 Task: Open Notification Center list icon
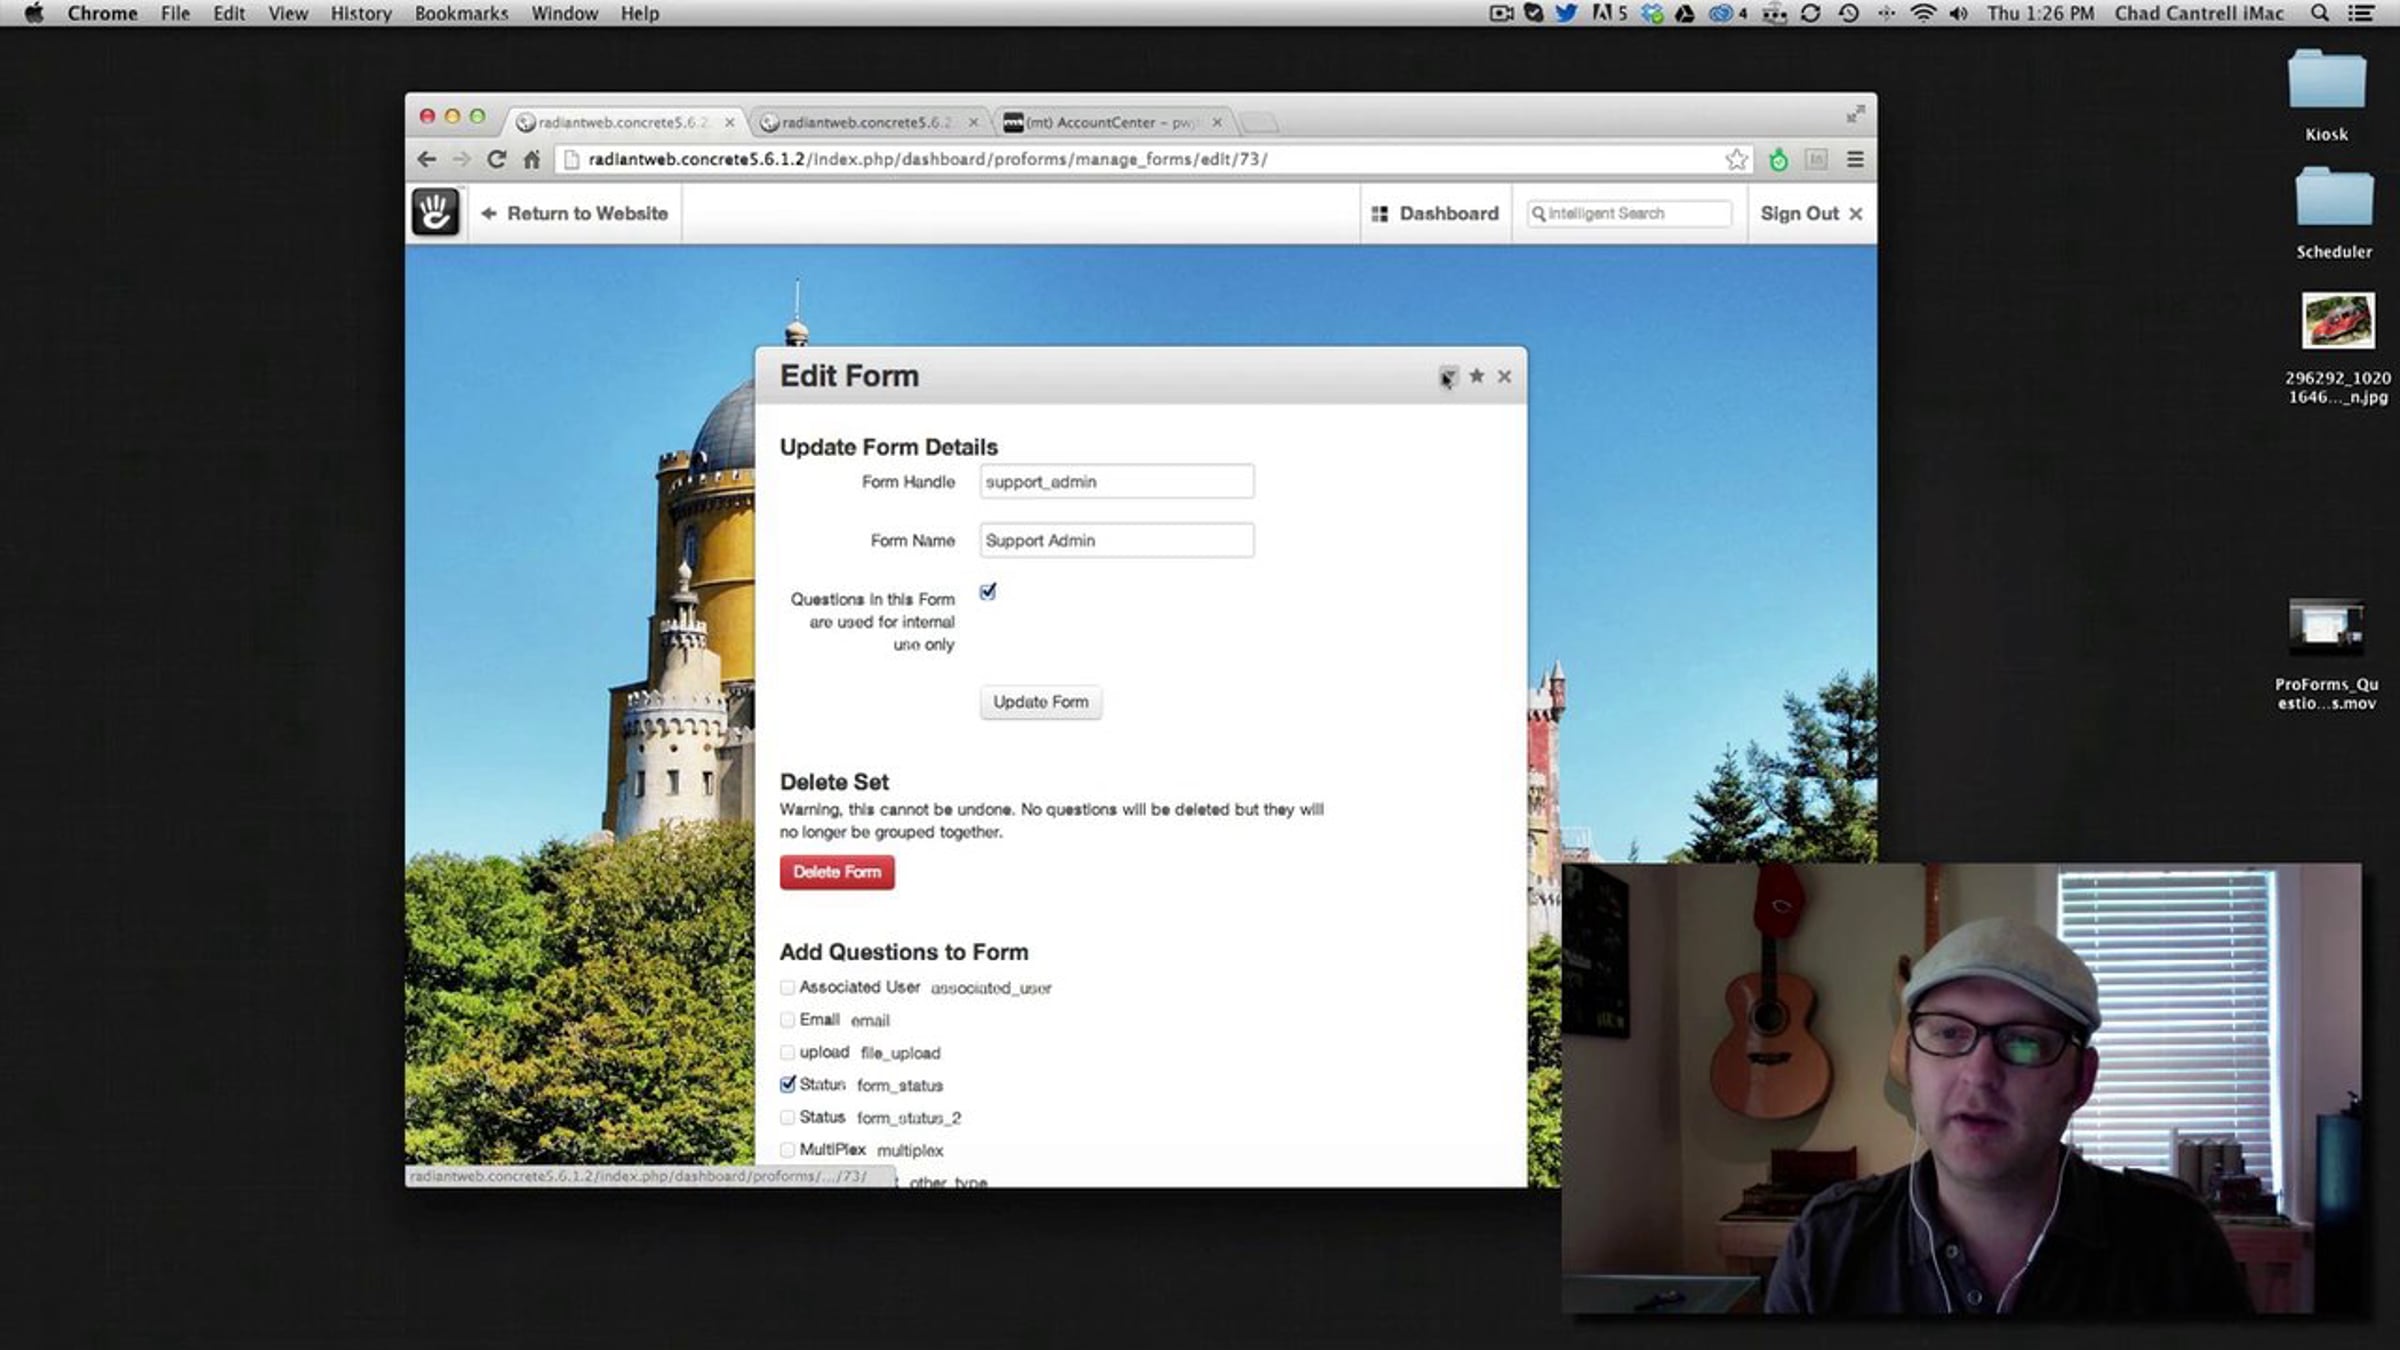(x=2361, y=13)
